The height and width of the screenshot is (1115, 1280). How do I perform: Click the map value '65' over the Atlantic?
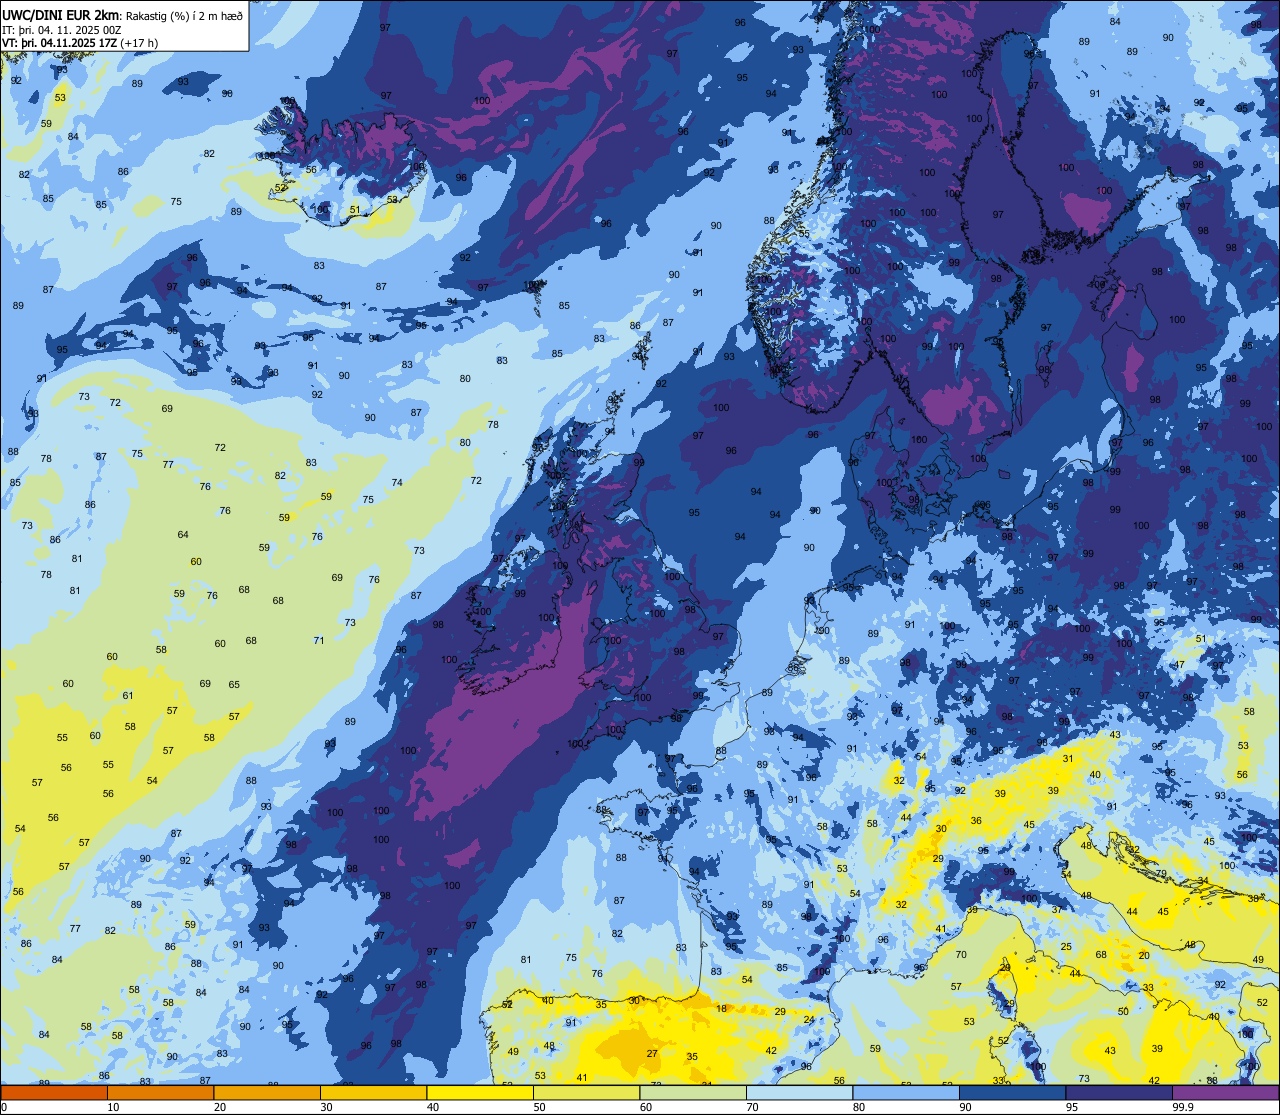[234, 684]
